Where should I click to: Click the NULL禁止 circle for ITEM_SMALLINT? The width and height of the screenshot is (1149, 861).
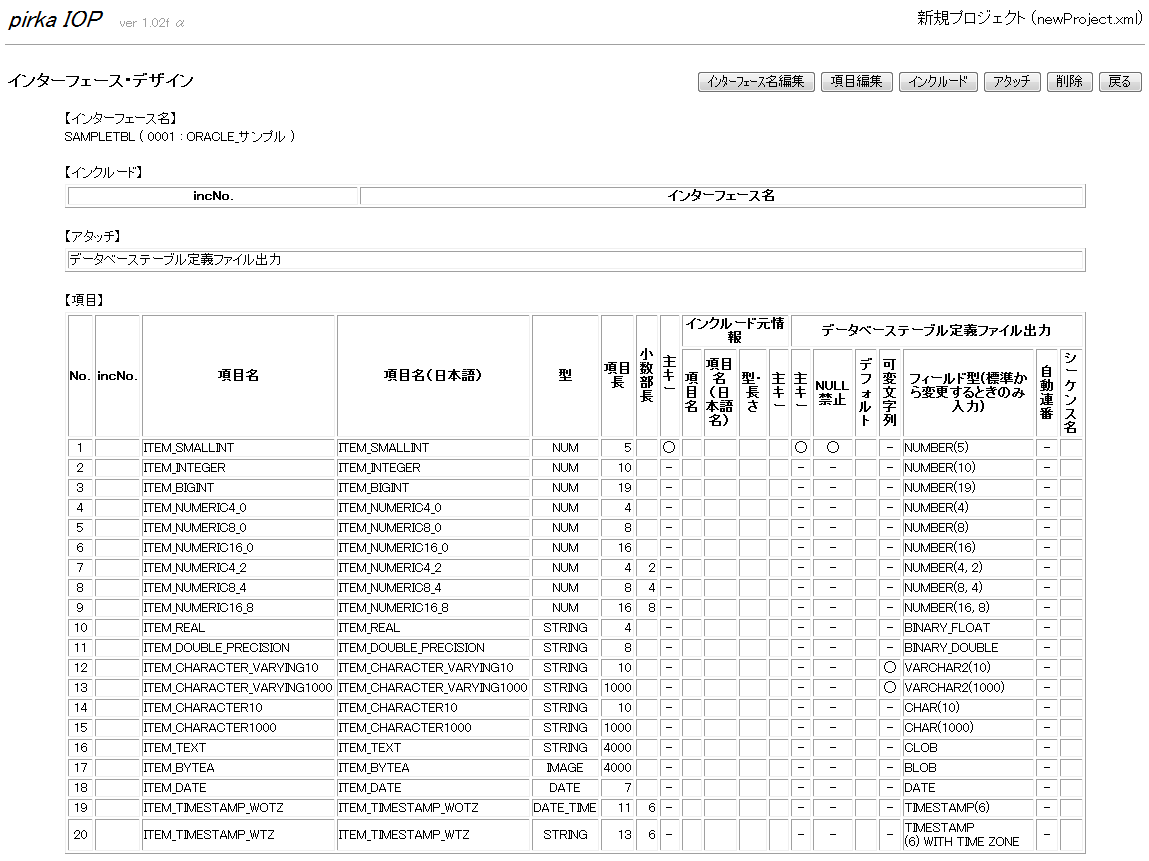tap(832, 448)
